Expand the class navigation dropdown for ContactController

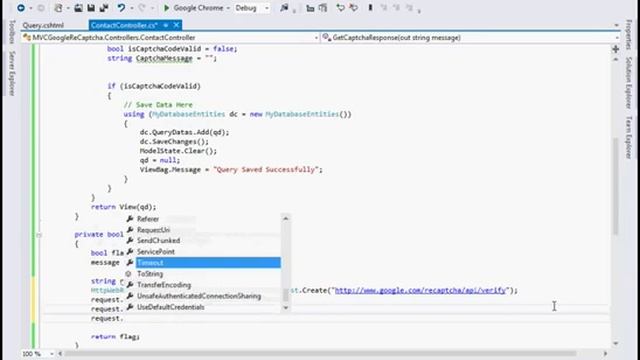coord(316,38)
